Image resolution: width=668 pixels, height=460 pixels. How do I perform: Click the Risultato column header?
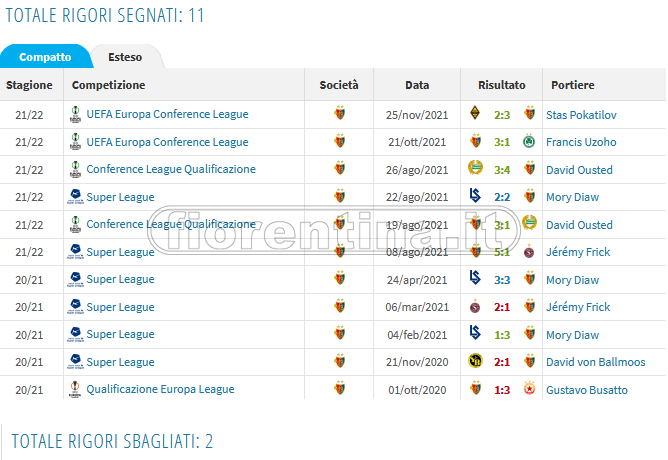(501, 85)
